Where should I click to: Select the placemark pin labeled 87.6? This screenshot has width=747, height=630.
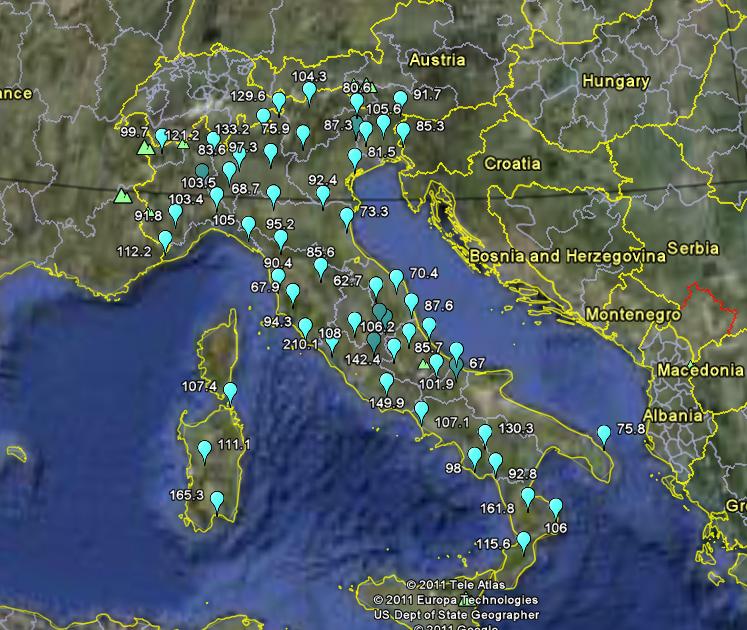coord(411,304)
